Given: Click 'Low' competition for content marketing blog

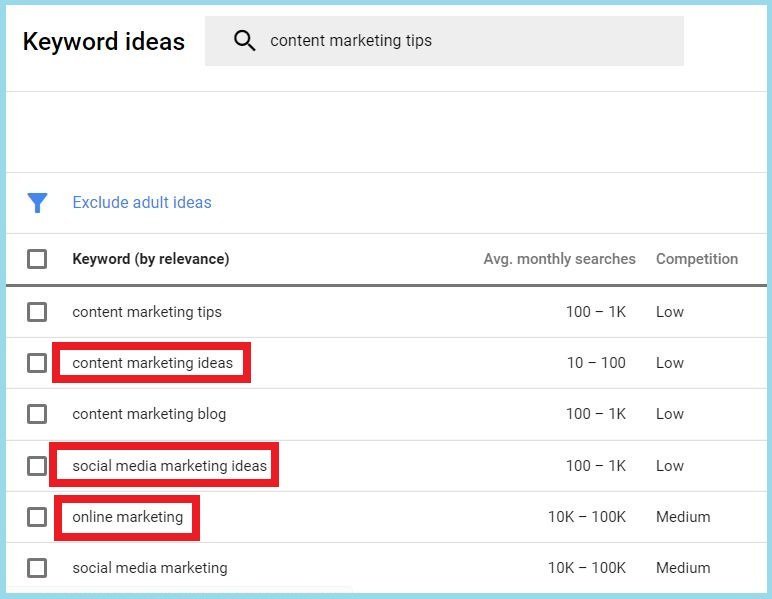Looking at the screenshot, I should [670, 414].
